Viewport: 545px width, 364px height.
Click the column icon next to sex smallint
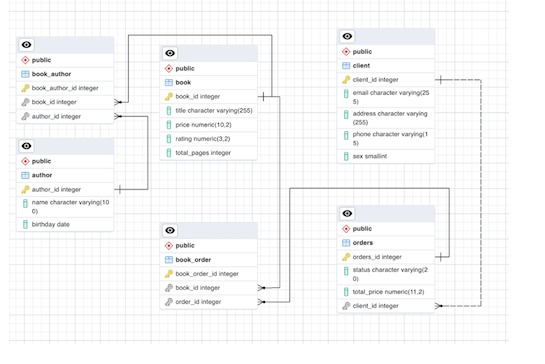click(346, 156)
